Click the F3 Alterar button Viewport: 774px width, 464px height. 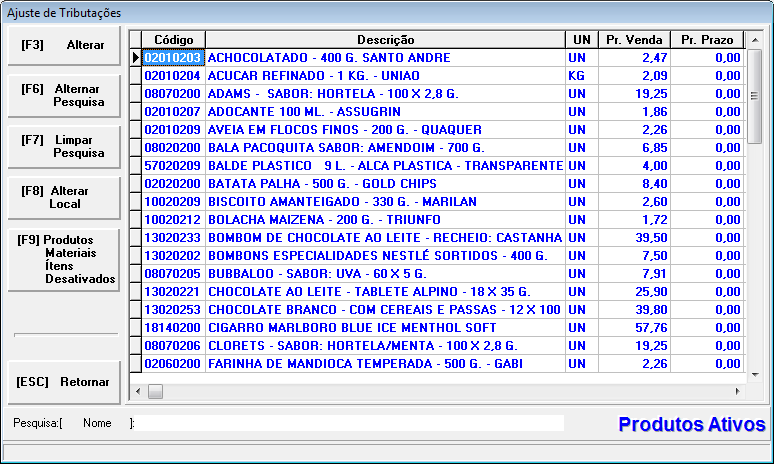click(x=64, y=46)
